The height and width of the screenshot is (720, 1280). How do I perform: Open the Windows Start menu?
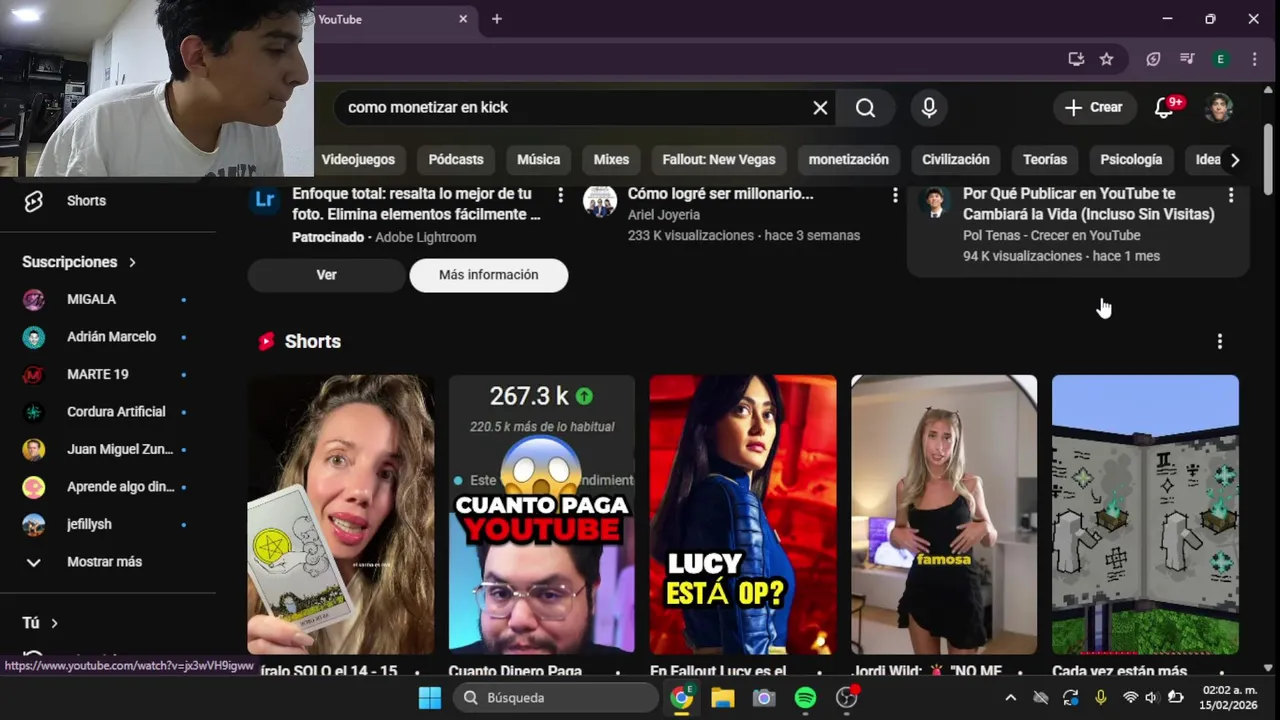click(x=430, y=698)
